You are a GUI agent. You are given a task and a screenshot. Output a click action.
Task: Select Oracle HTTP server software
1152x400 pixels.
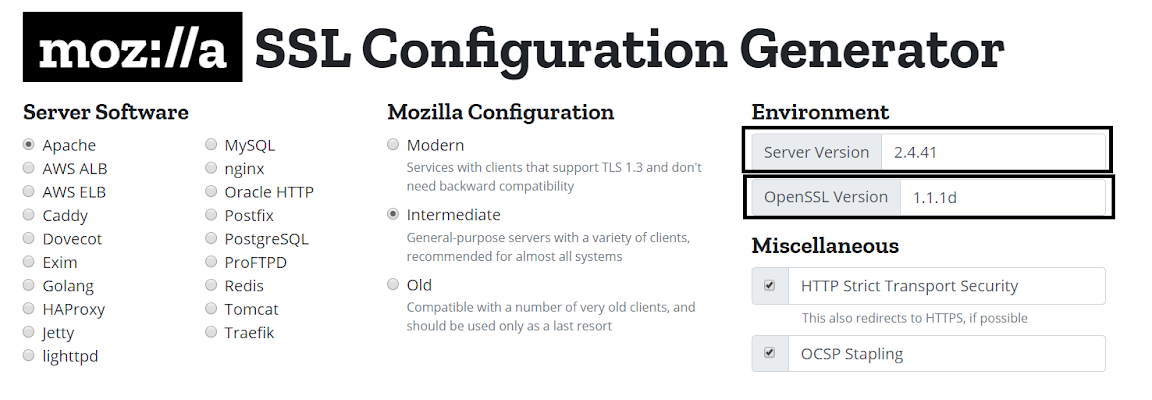[211, 192]
